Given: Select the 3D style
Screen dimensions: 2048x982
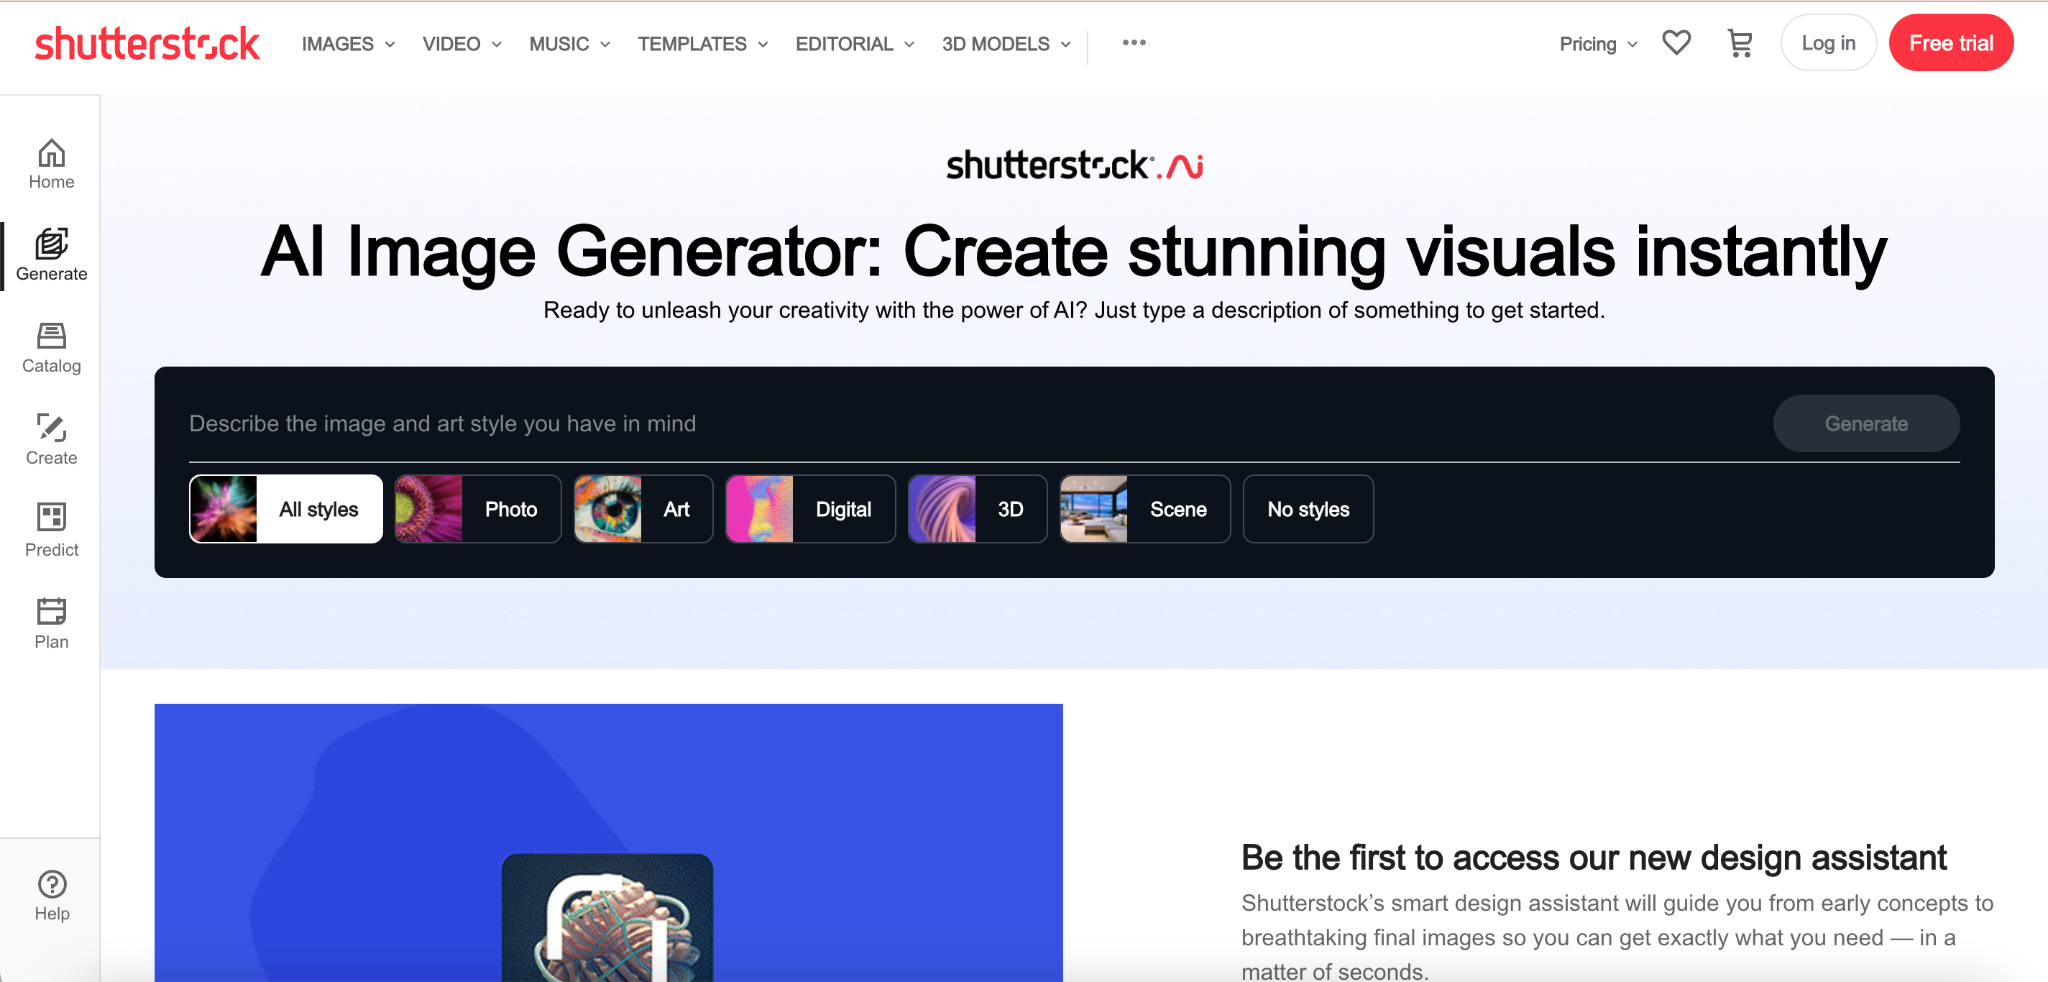Looking at the screenshot, I should [977, 509].
